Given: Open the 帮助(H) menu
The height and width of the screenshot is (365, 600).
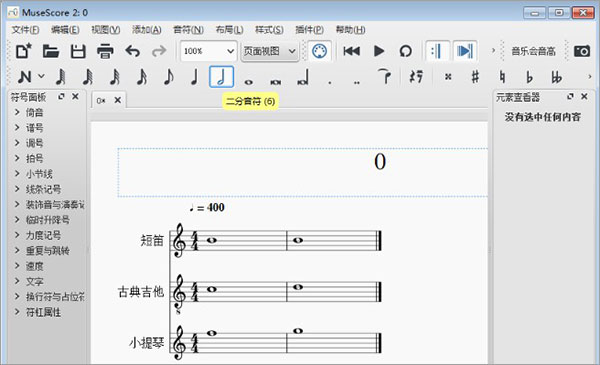Looking at the screenshot, I should click(x=350, y=29).
